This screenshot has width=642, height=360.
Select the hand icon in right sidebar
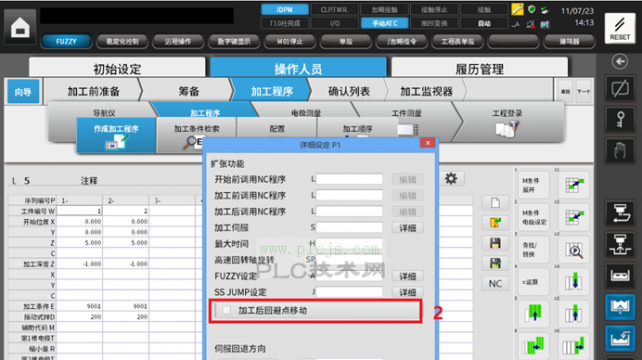click(620, 151)
